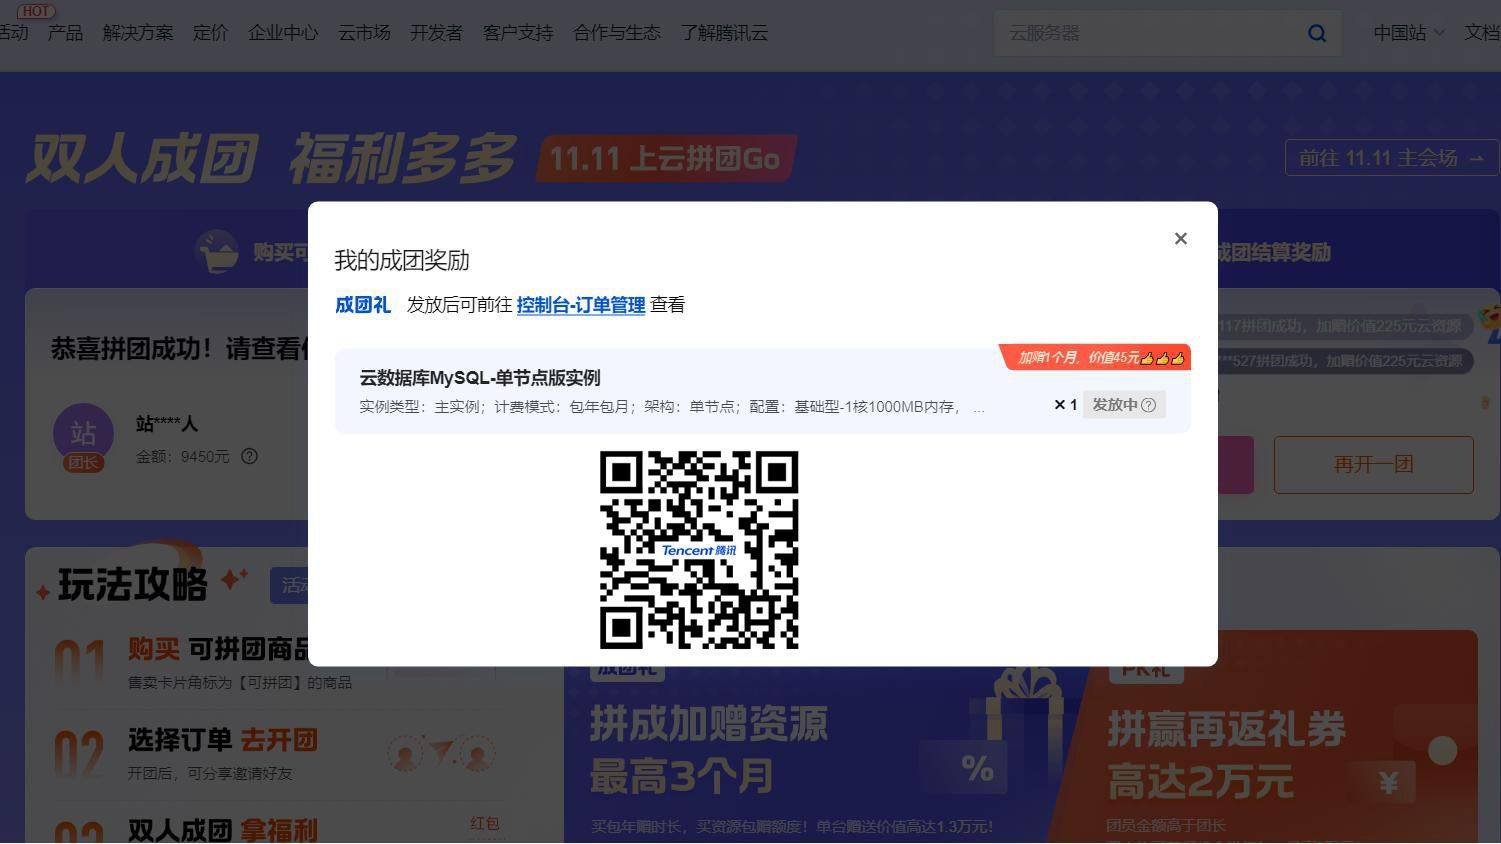1501x844 pixels.
Task: Open the 控制台-订单管理 link
Action: 580,305
